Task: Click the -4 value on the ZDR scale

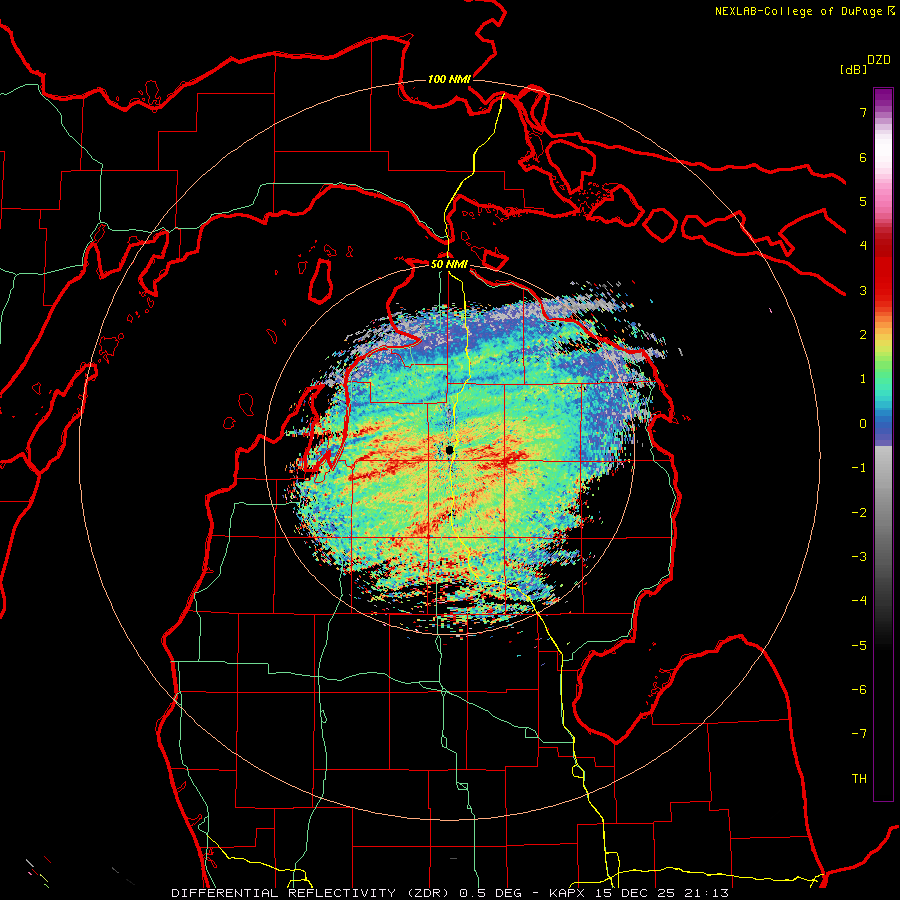Action: tap(859, 600)
